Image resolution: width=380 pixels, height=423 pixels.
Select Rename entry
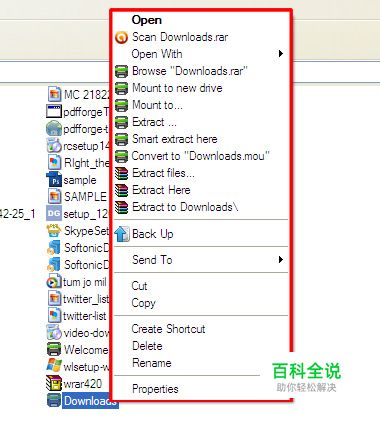(152, 363)
